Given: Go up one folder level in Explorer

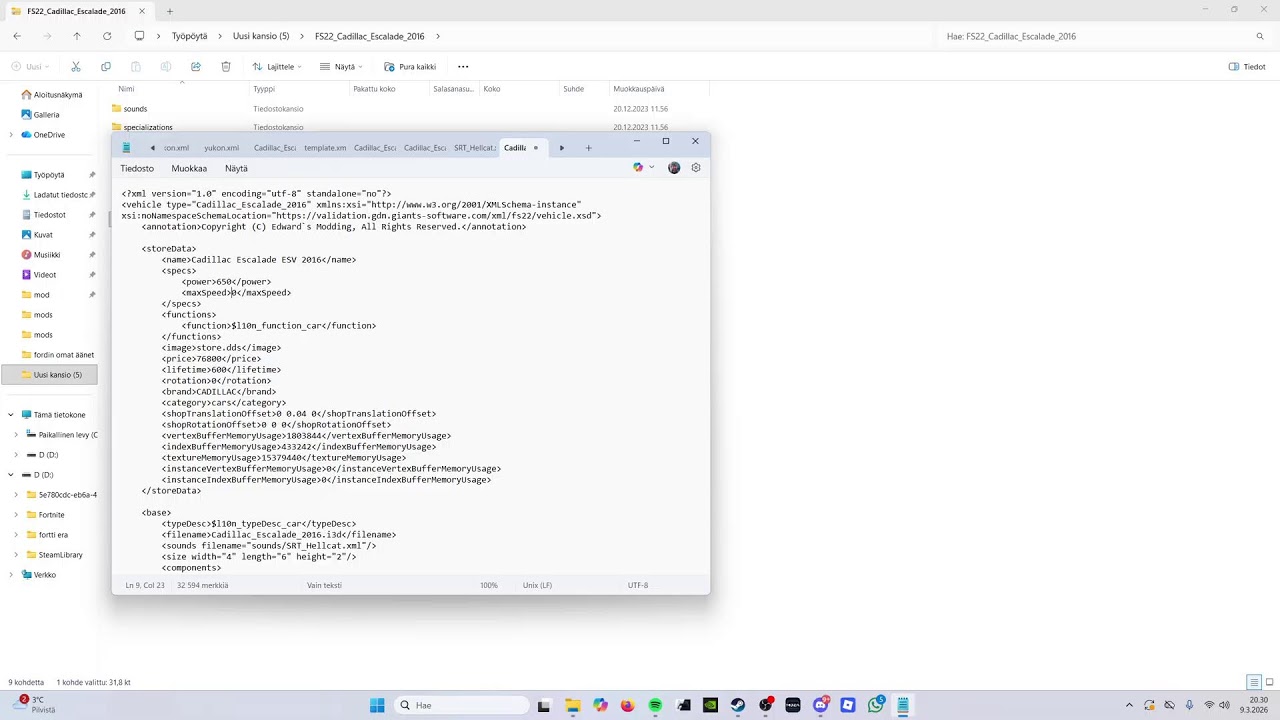Looking at the screenshot, I should coord(77,36).
